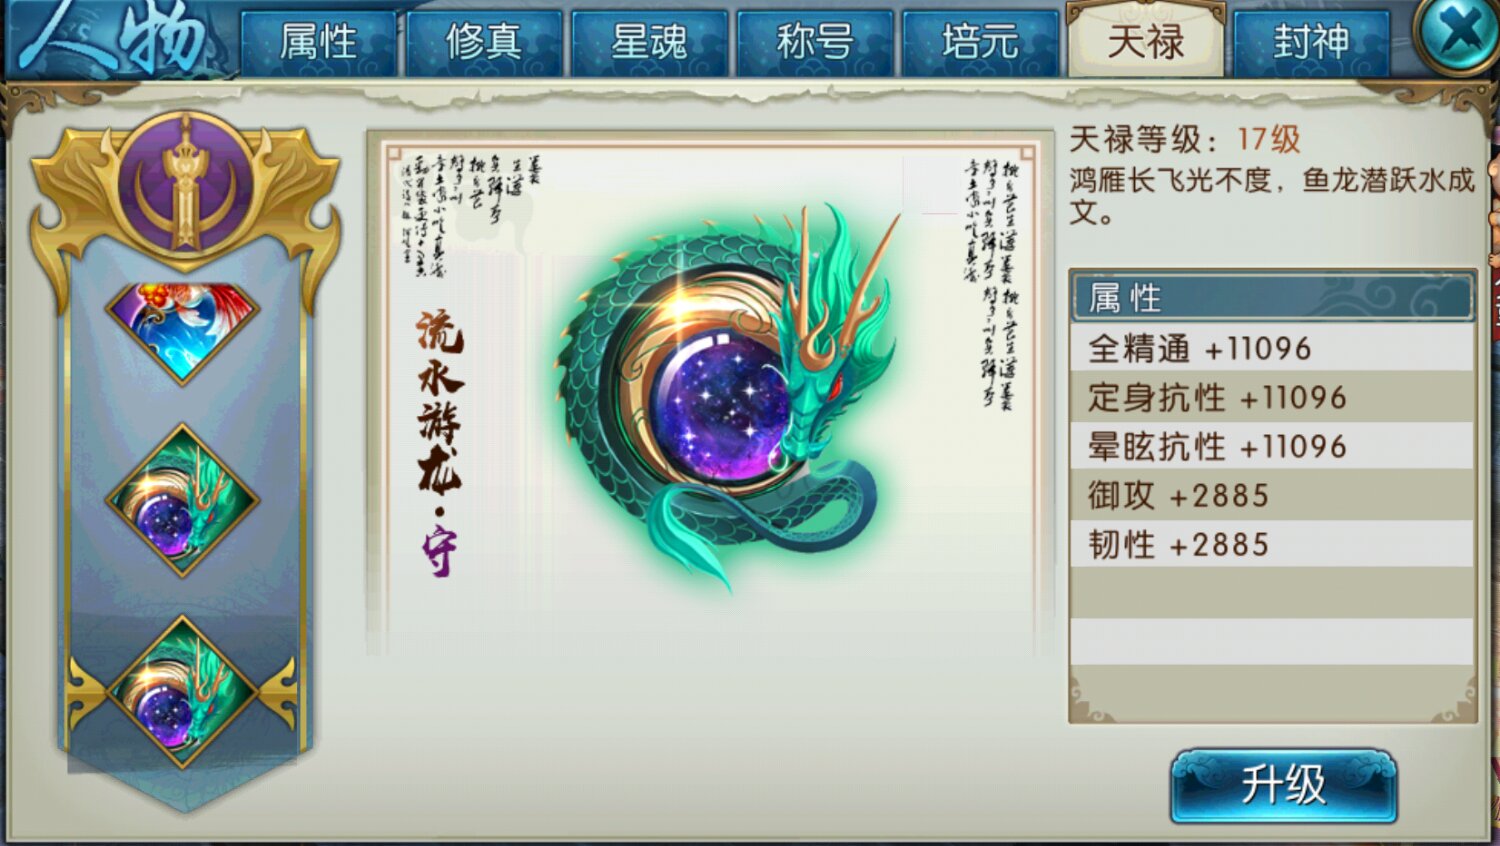Select the bottom gold-framed dragon icon
Screen dimensions: 1500x846
pyautogui.click(x=183, y=692)
